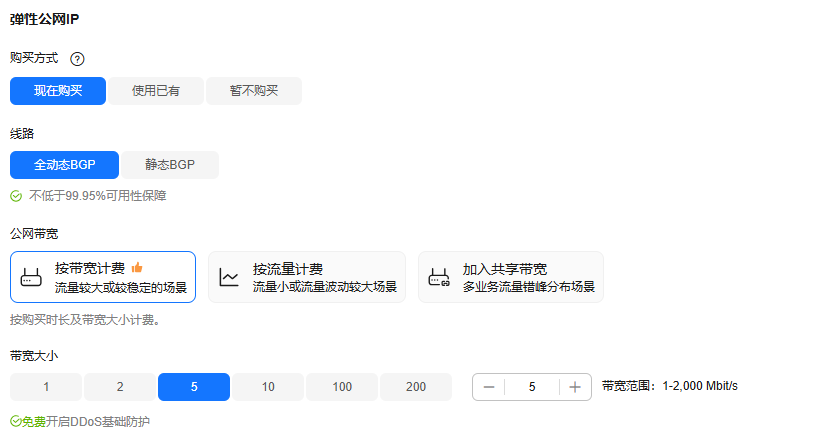Select the 5 bandwidth preset

point(194,387)
